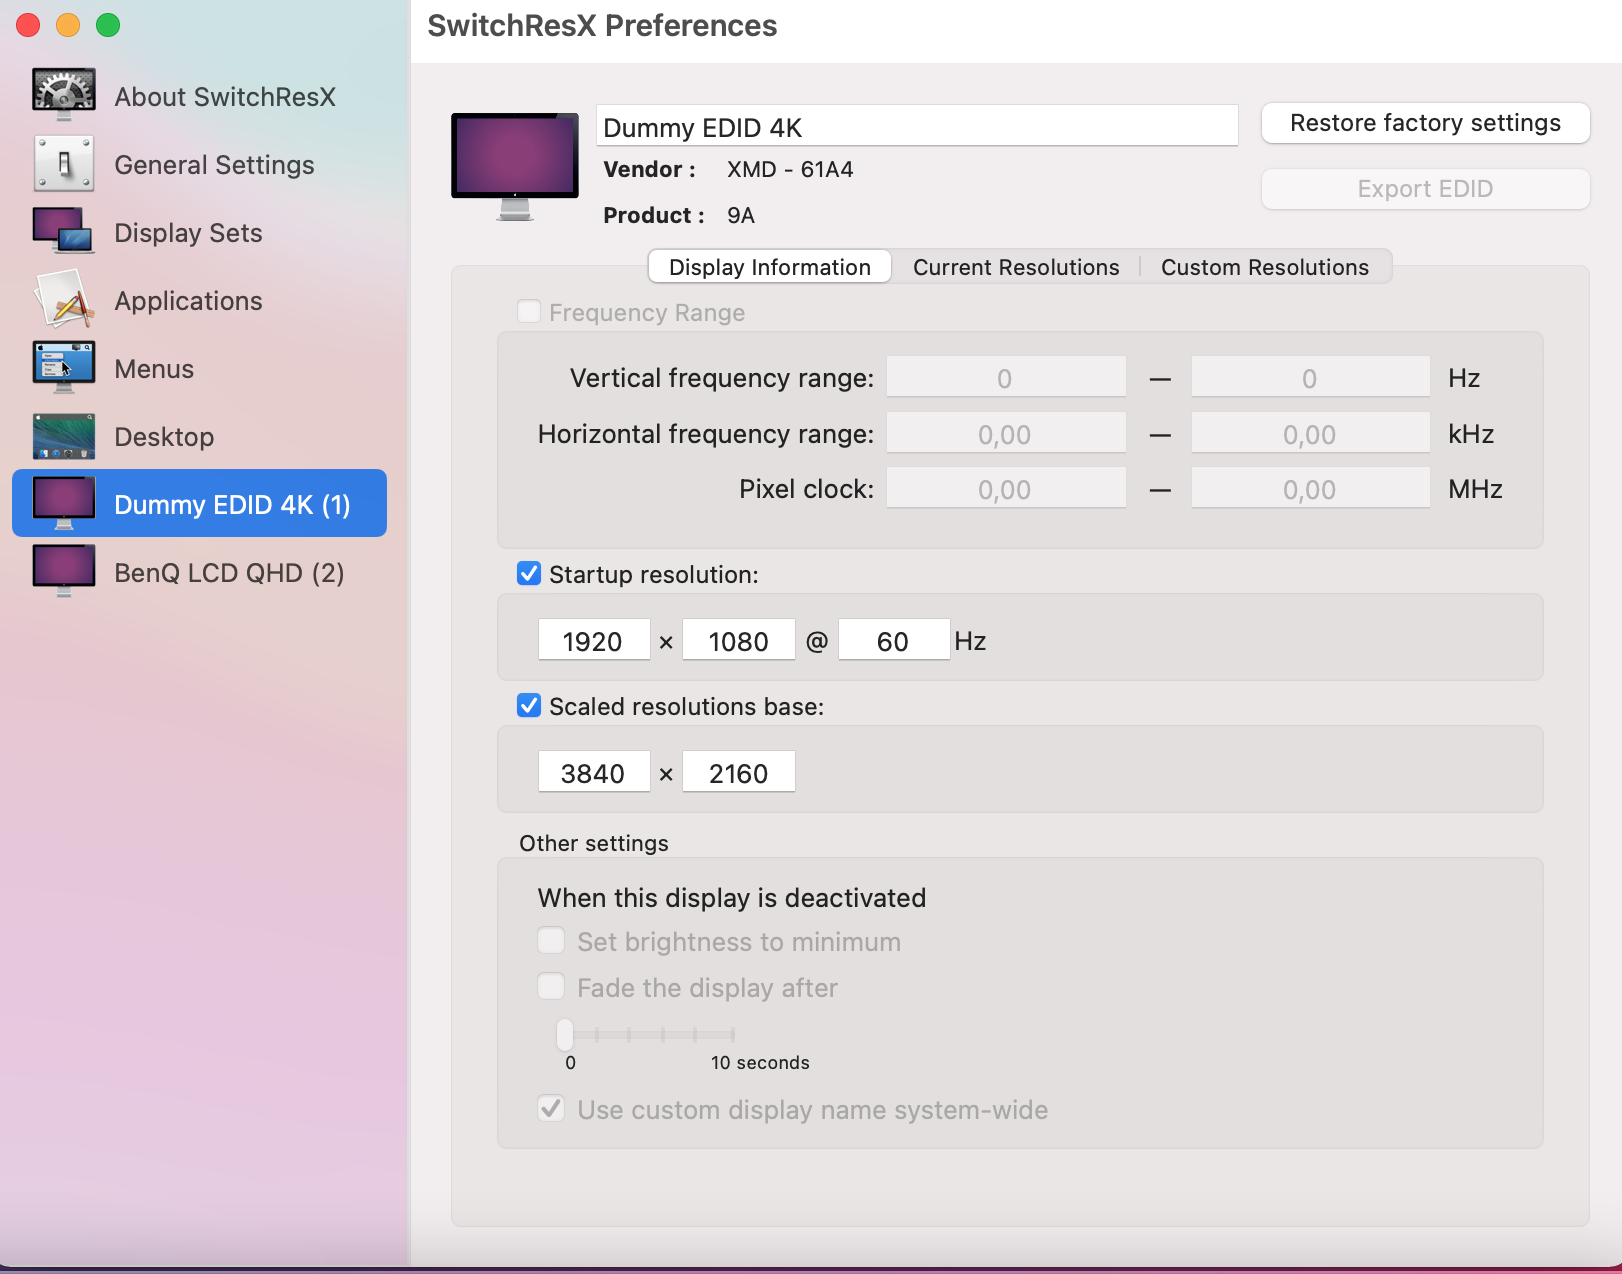
Task: Show the Display Sets pane
Action: pos(200,232)
